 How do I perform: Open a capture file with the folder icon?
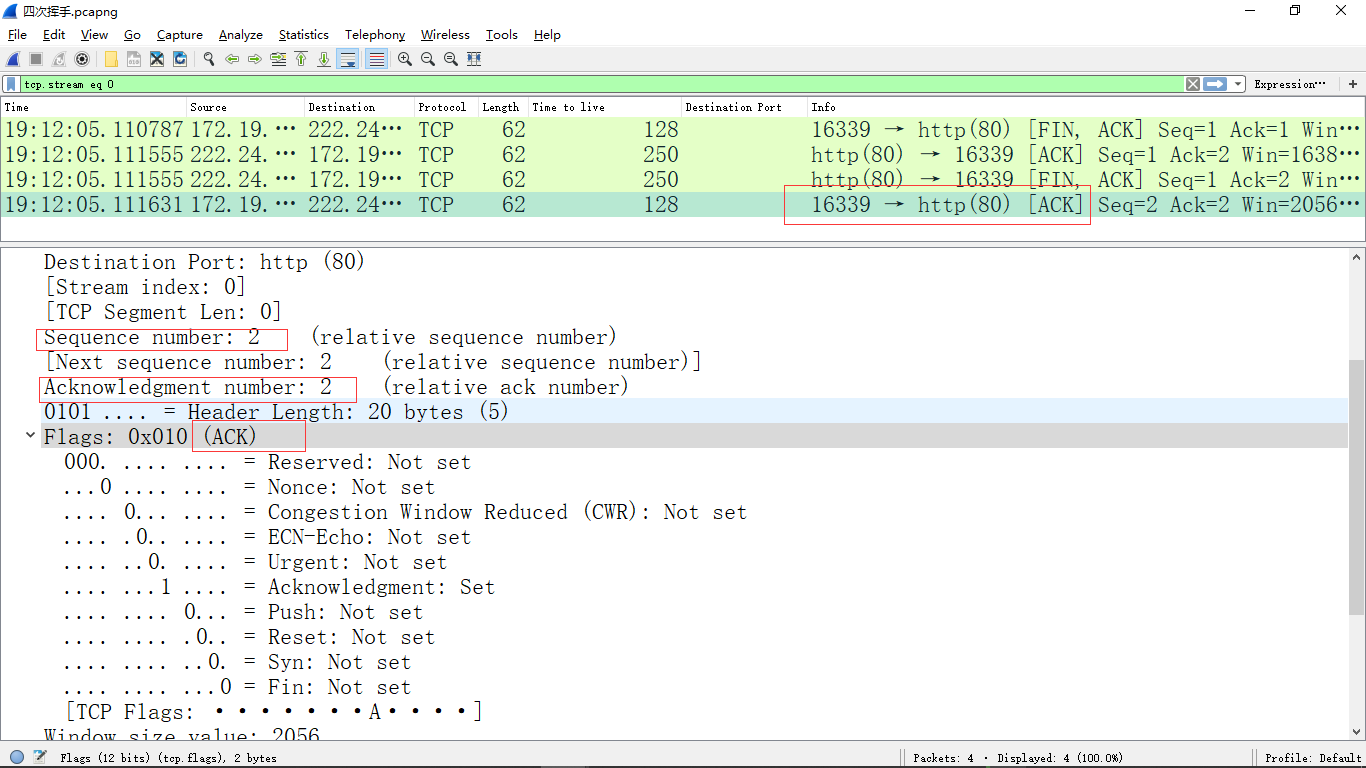pos(111,59)
